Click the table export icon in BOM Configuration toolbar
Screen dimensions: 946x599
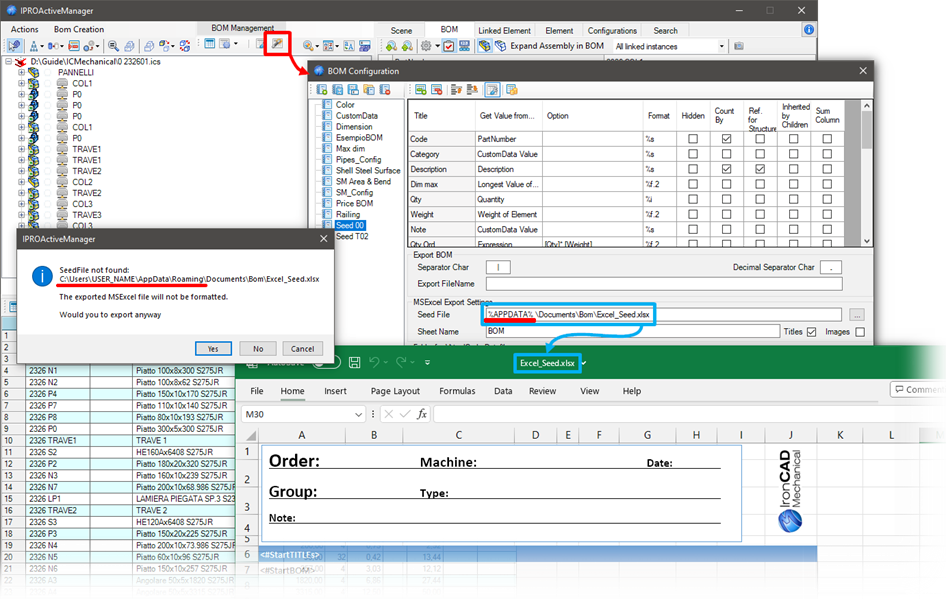[x=512, y=90]
